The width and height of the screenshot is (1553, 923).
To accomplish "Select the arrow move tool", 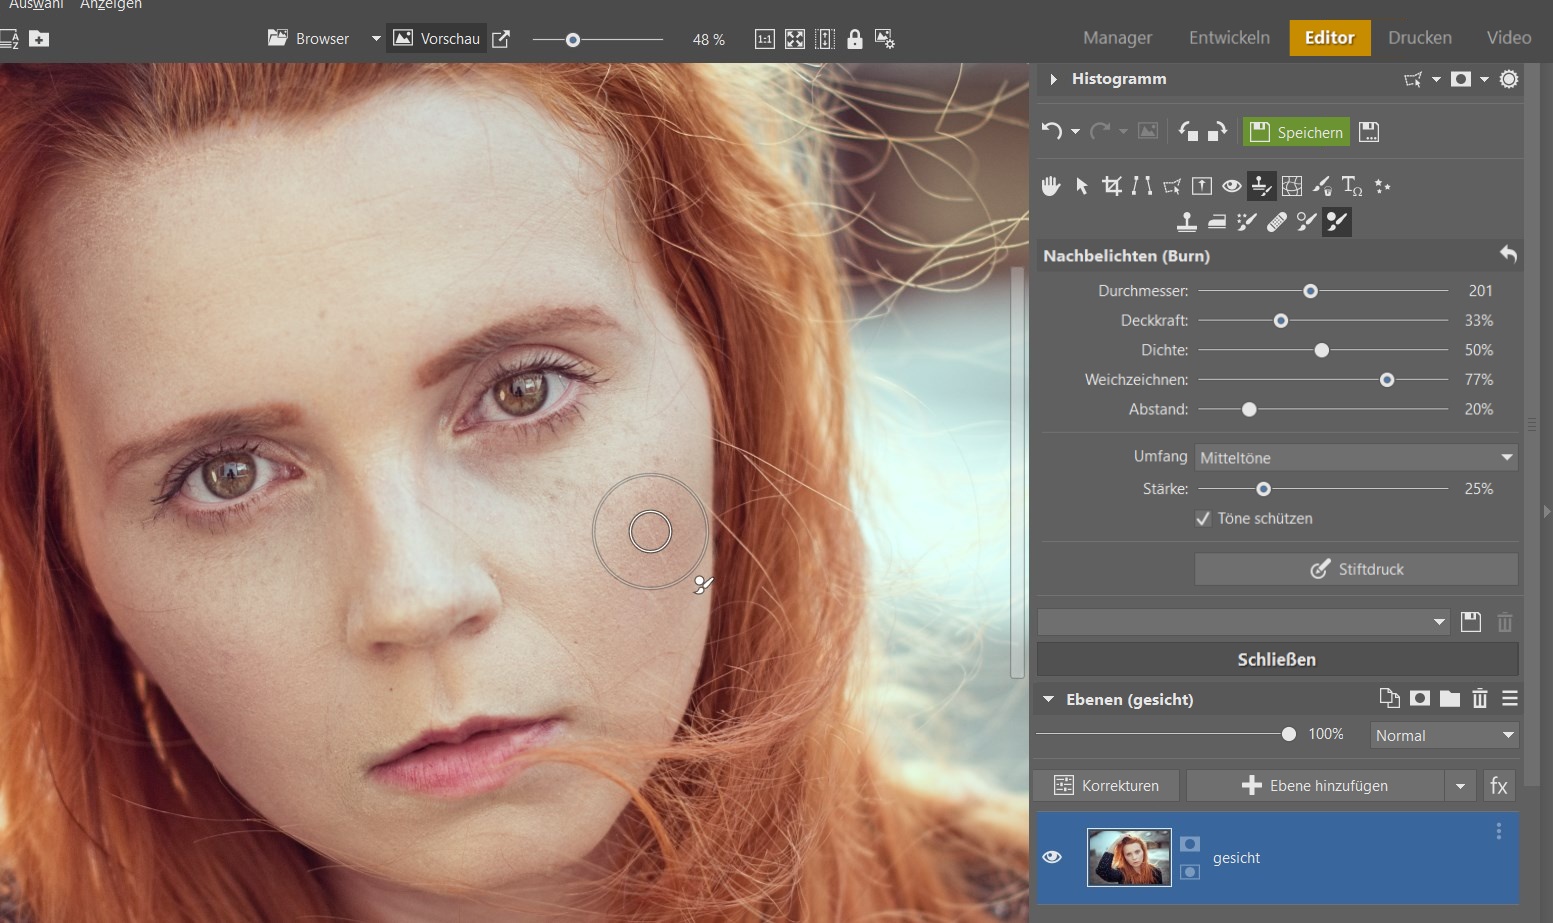I will [x=1081, y=186].
